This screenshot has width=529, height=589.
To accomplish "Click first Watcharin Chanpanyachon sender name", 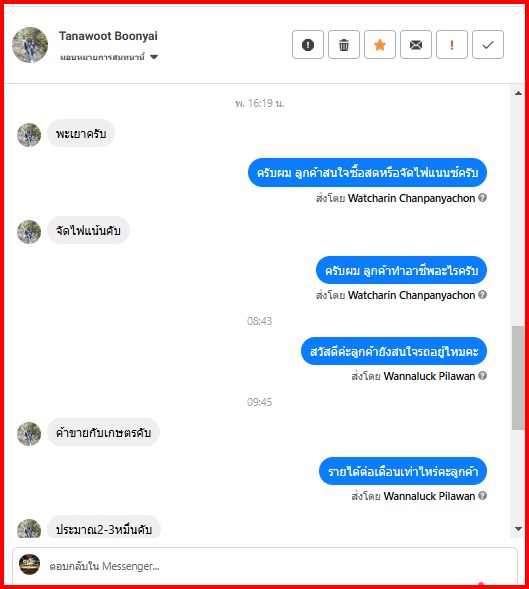I will point(411,198).
